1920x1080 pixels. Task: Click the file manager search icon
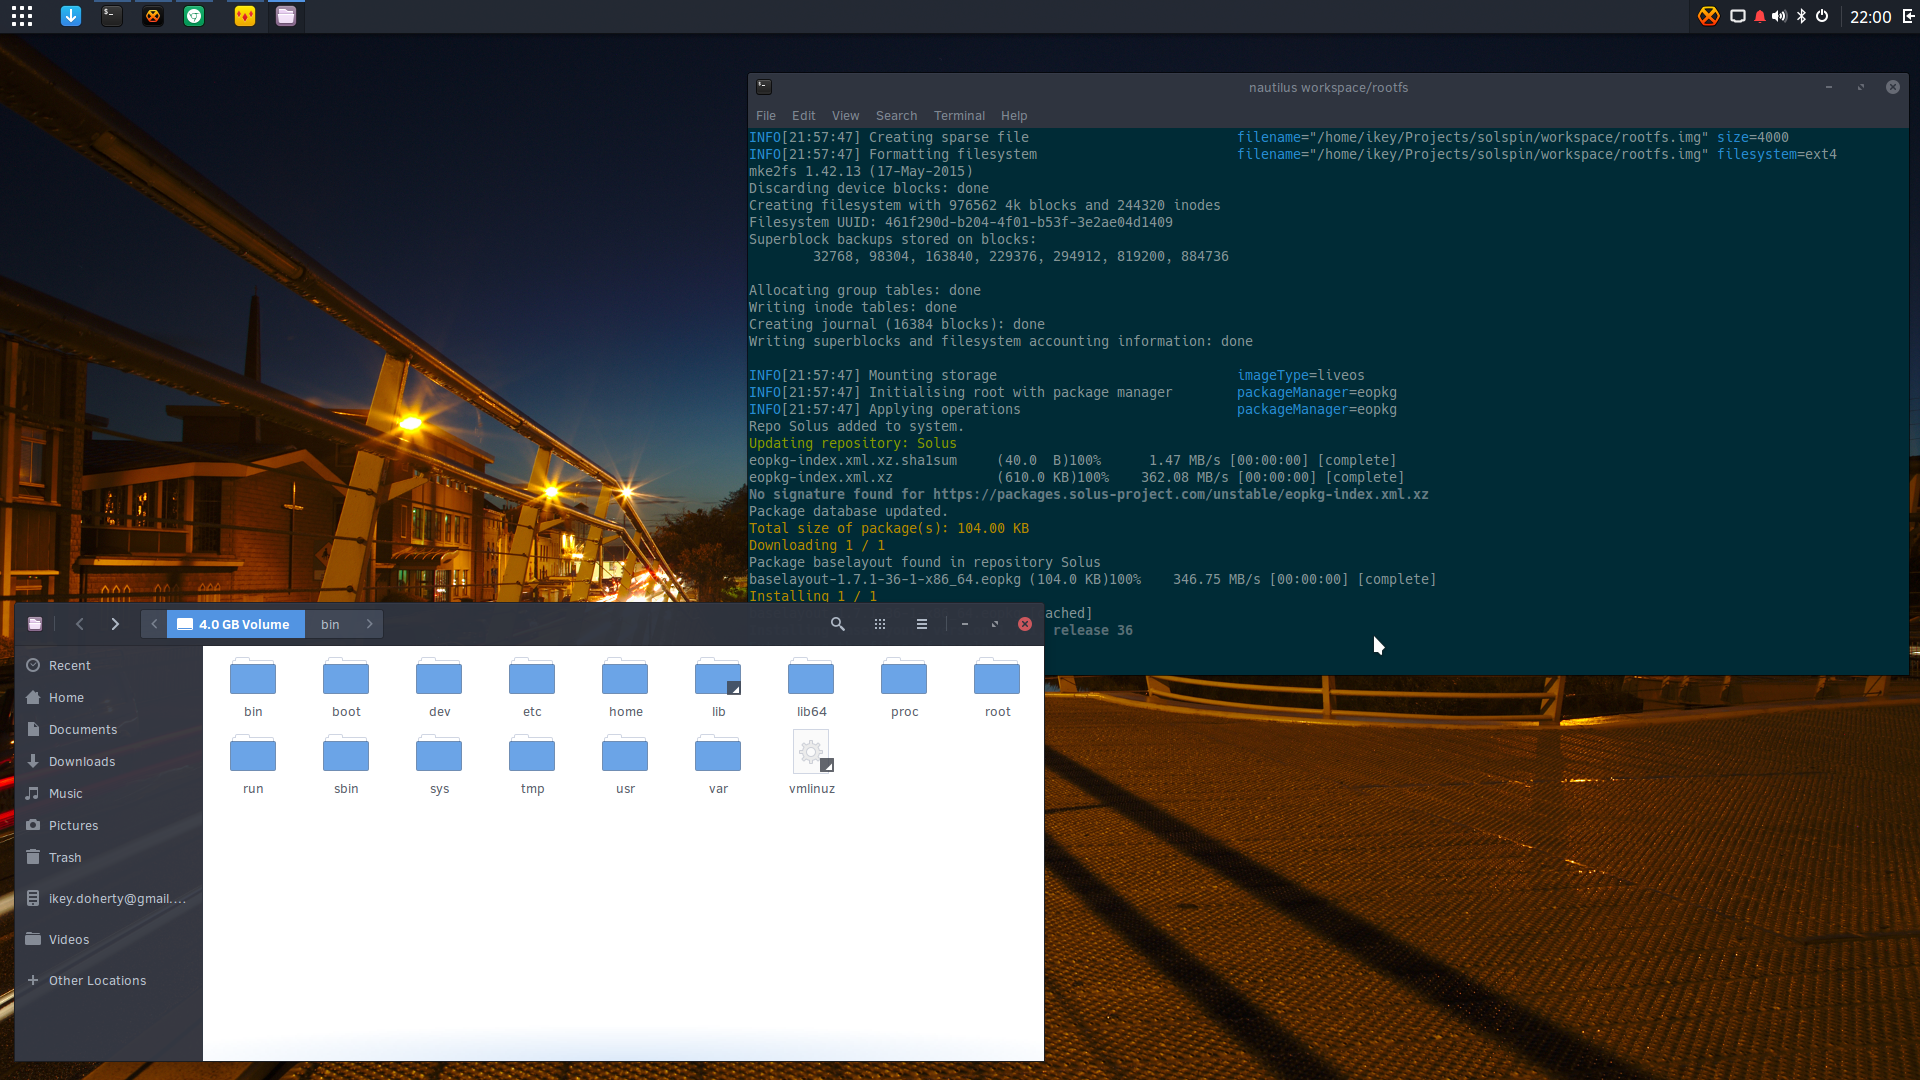pos(838,624)
